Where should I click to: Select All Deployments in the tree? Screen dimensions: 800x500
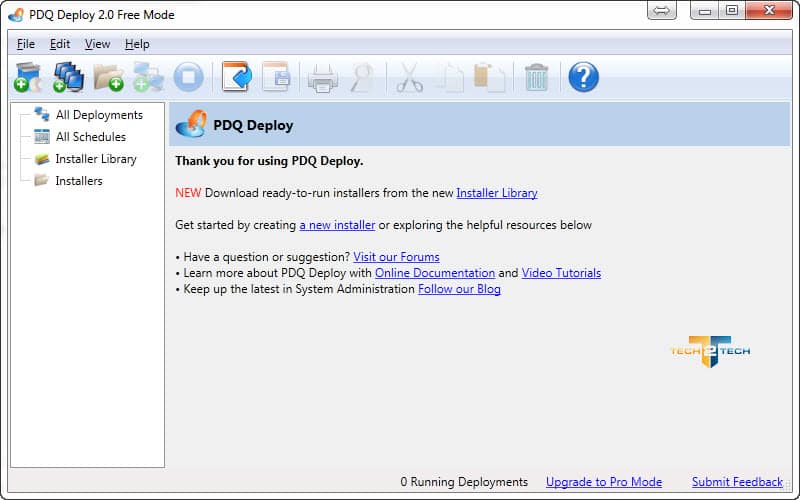tap(99, 115)
